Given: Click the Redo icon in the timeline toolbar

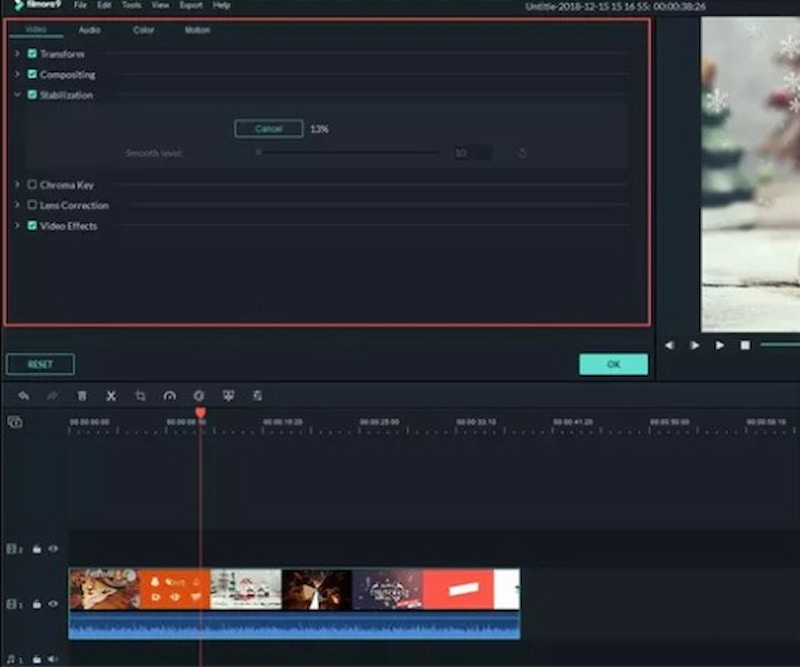Looking at the screenshot, I should pos(53,396).
